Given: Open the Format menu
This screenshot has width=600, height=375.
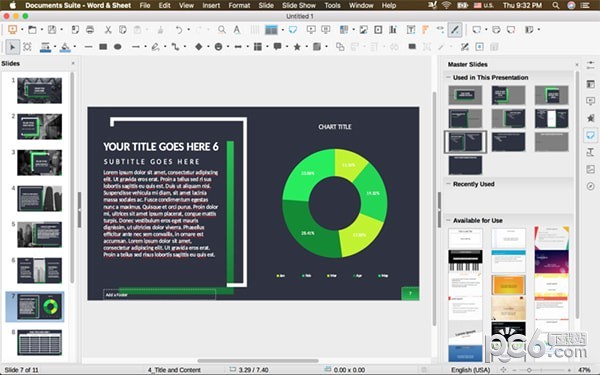Looking at the screenshot, I should (239, 5).
